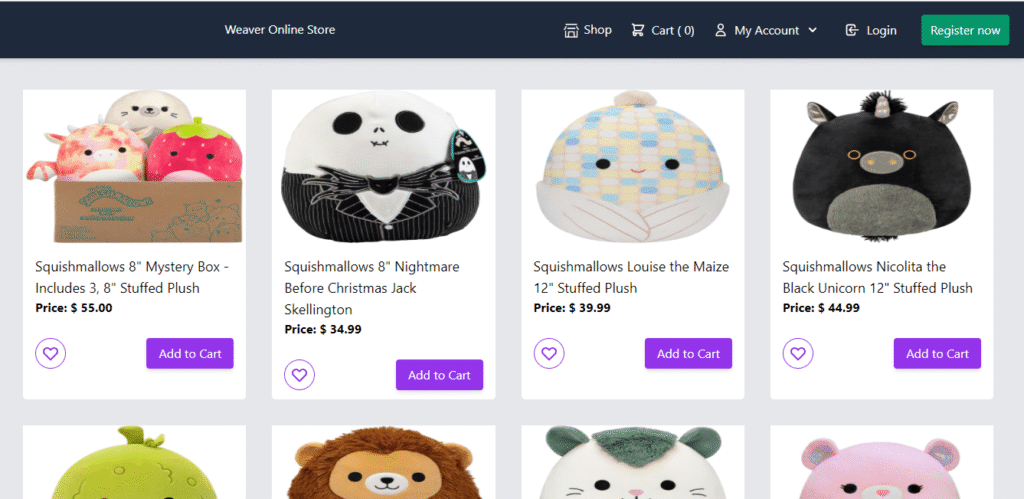This screenshot has width=1024, height=499.
Task: Toggle heart on Jack Skellington plush
Action: point(299,375)
